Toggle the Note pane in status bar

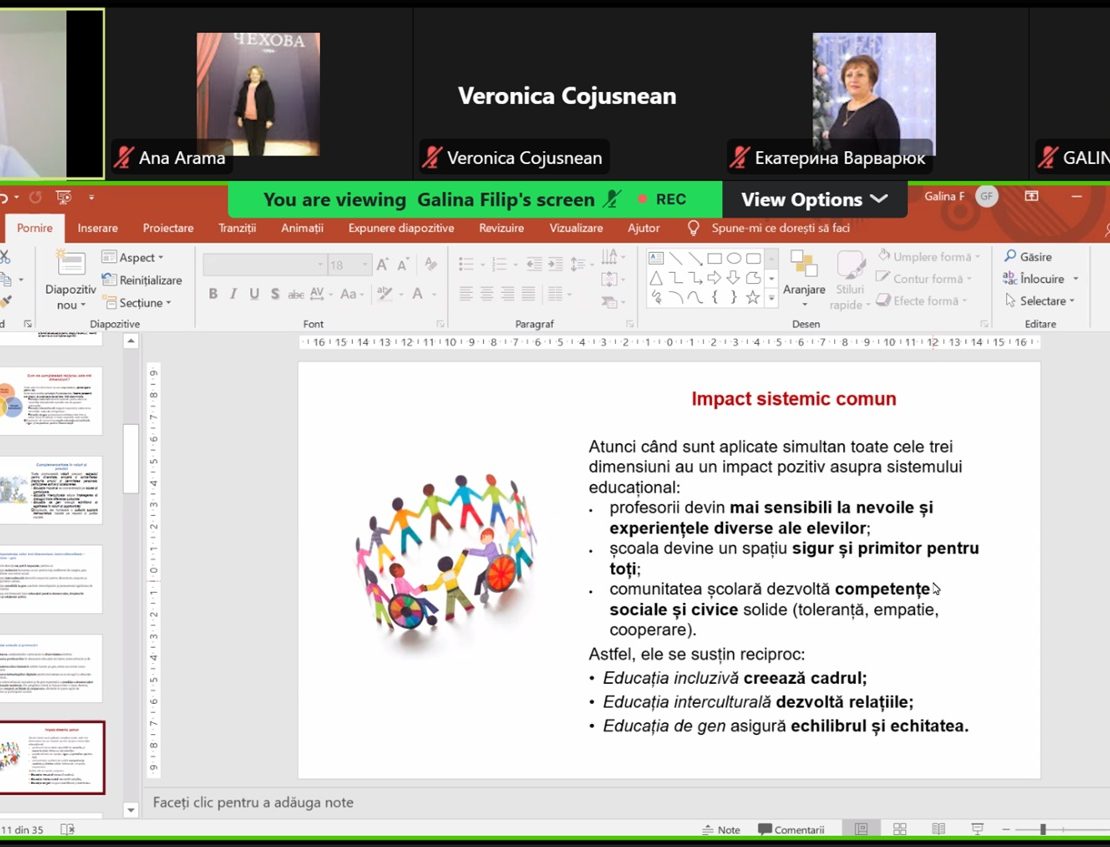[x=721, y=829]
